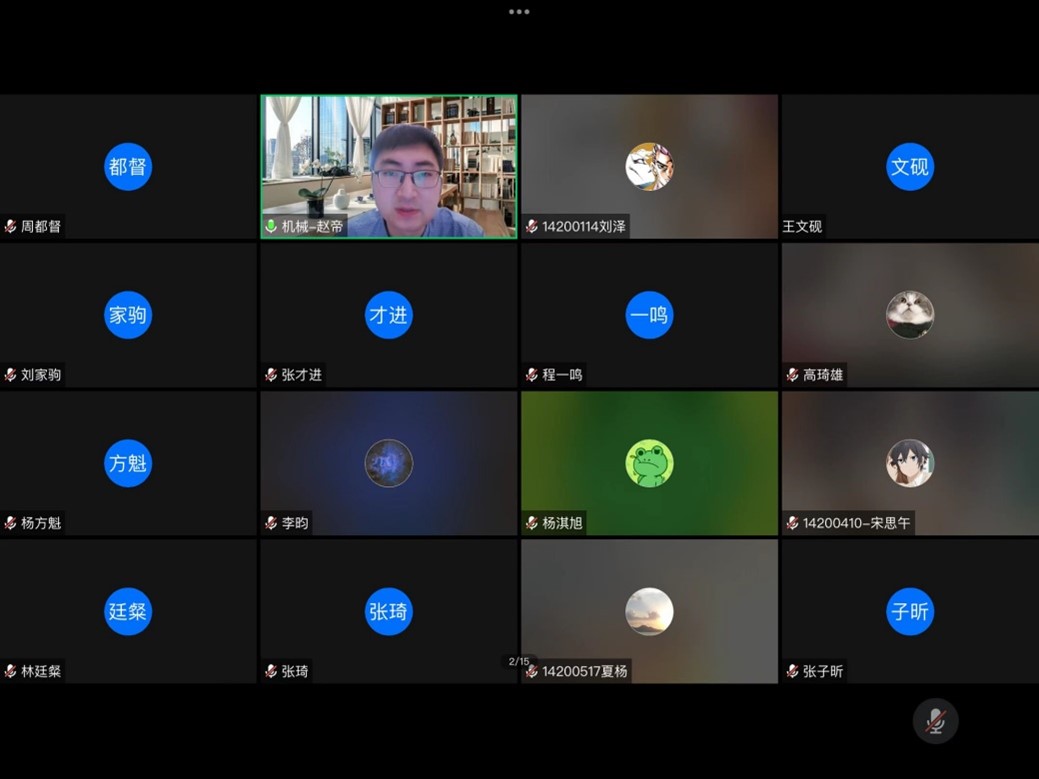
Task: Click the green microphone icon beside 机械-赵帝
Action: [x=271, y=227]
